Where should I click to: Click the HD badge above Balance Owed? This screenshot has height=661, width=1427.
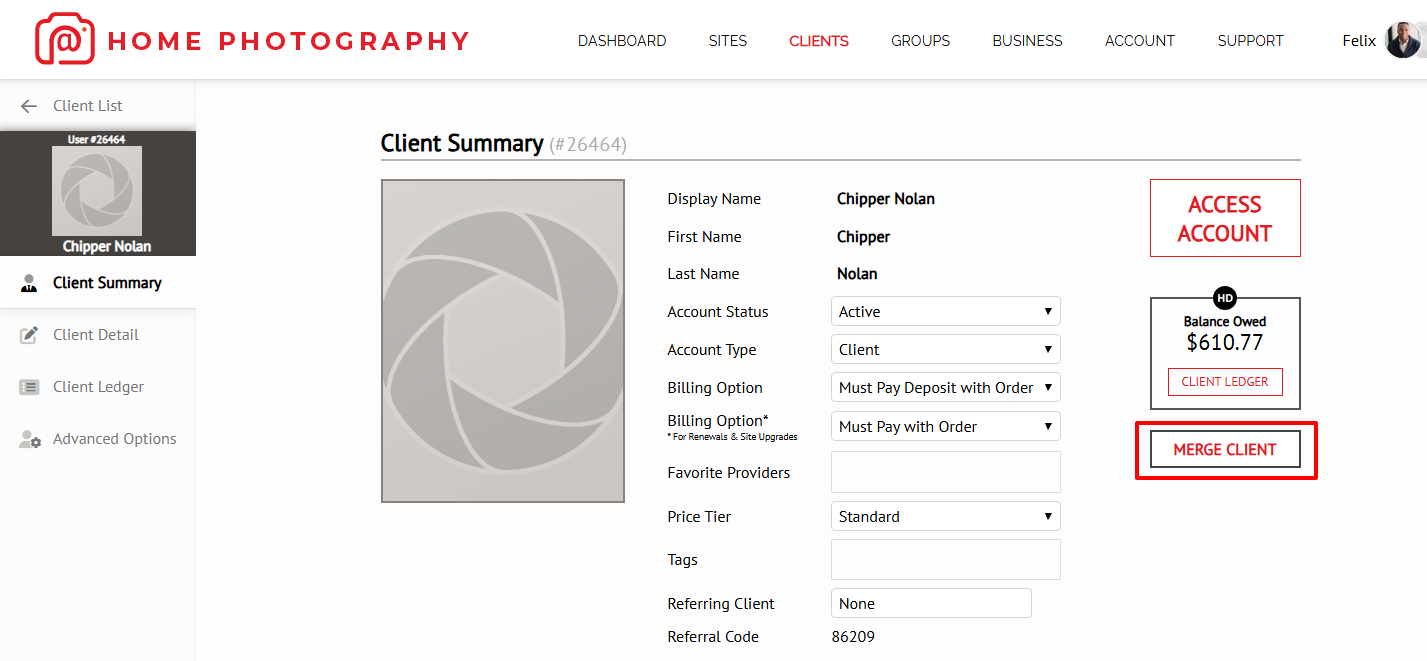(x=1224, y=297)
